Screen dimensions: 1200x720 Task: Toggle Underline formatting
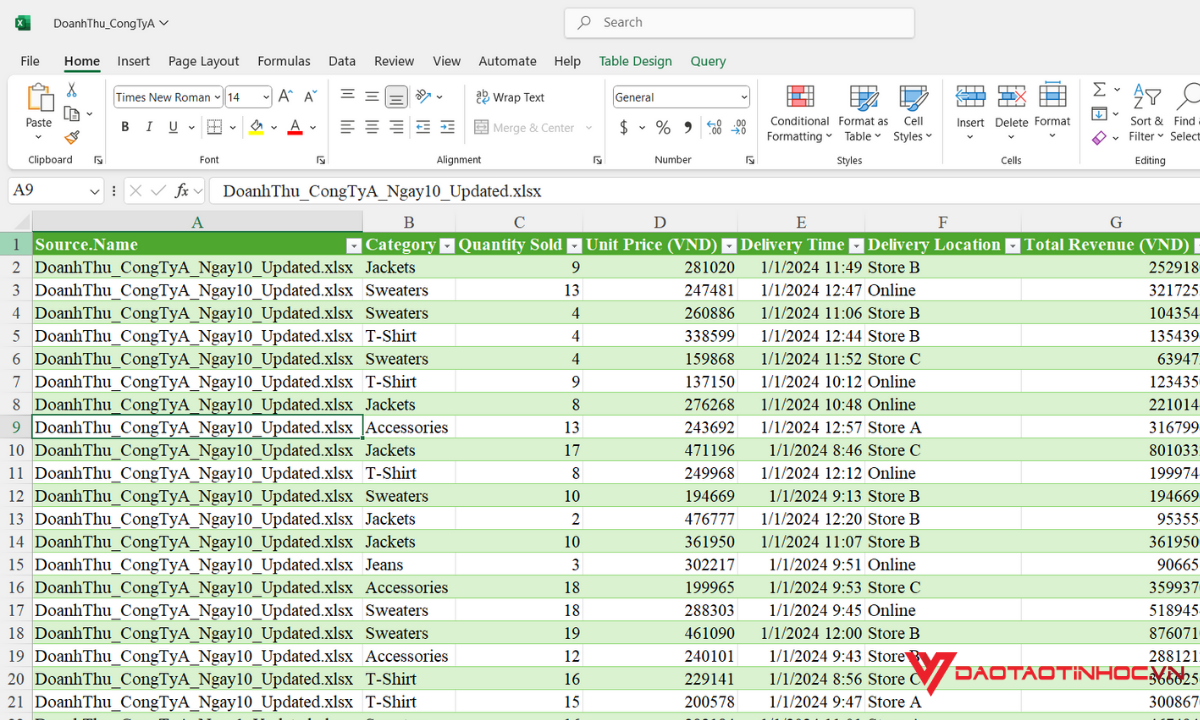click(x=173, y=127)
